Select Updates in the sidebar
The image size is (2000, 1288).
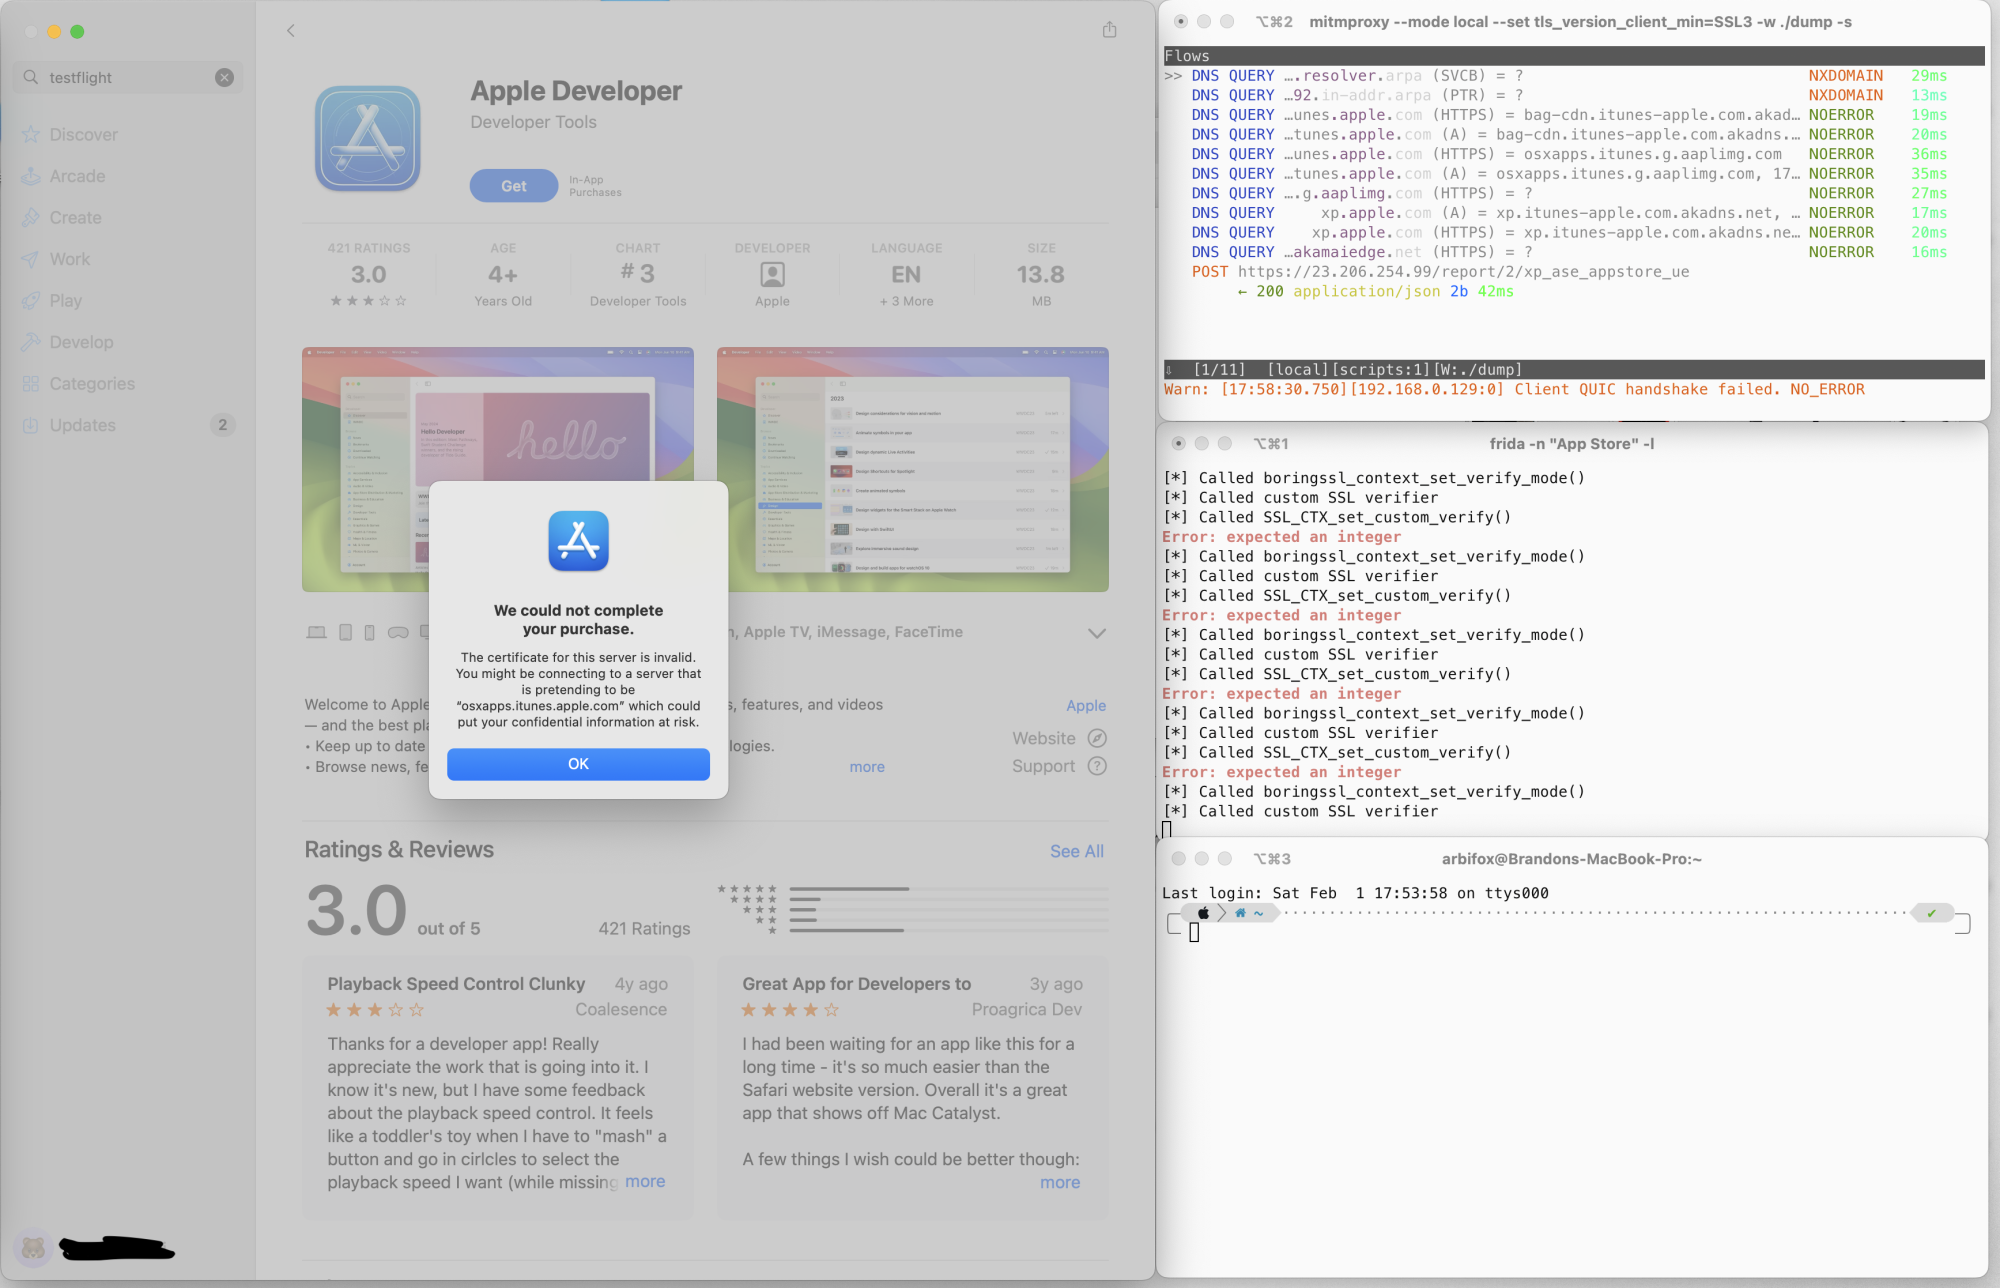coord(83,425)
